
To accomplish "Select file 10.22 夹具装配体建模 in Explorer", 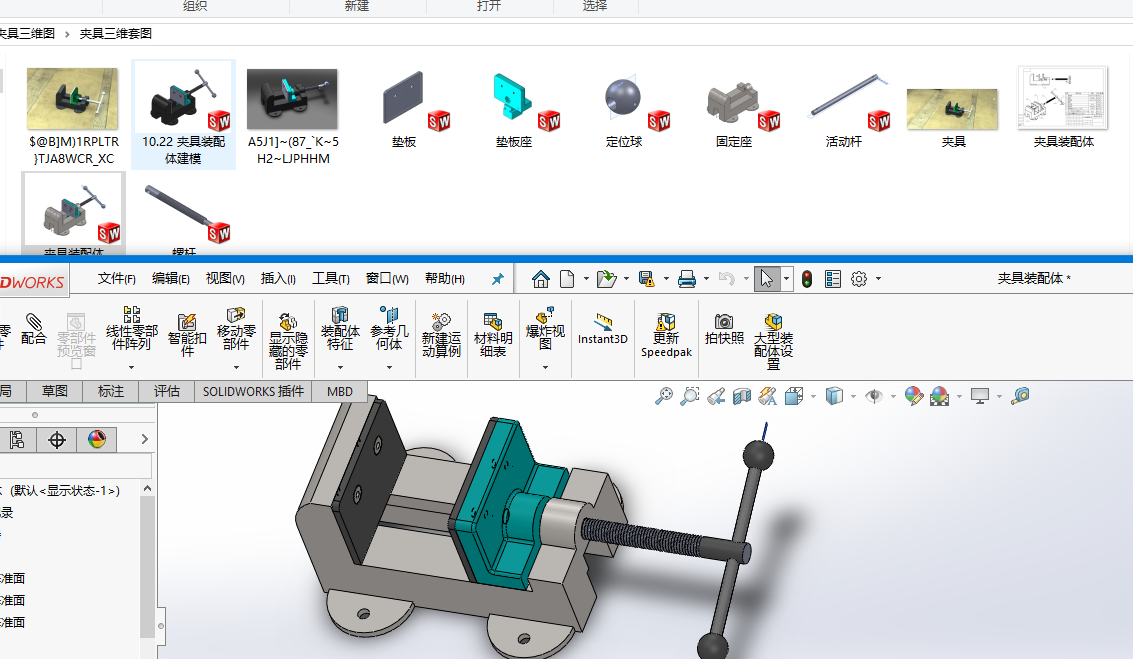I will click(x=184, y=114).
